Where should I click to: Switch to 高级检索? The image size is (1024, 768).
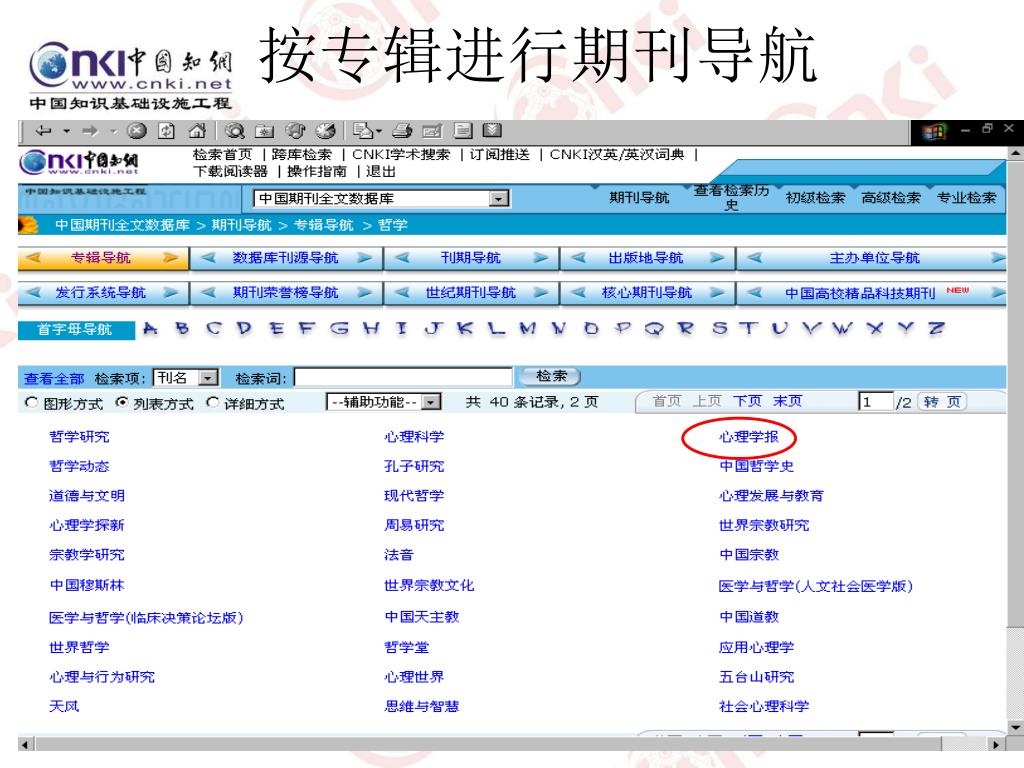click(x=891, y=198)
